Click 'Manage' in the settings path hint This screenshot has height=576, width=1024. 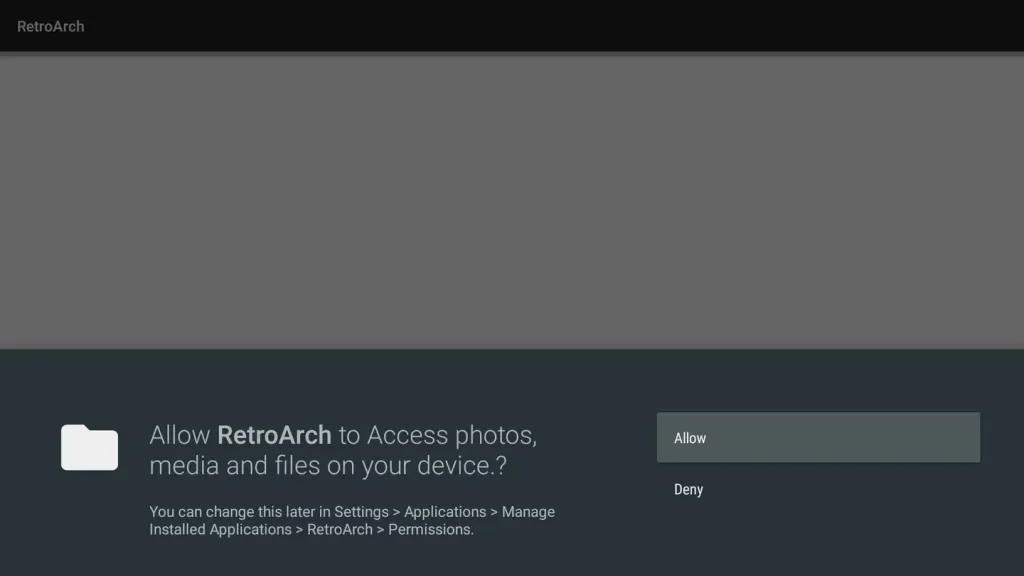[x=528, y=512]
